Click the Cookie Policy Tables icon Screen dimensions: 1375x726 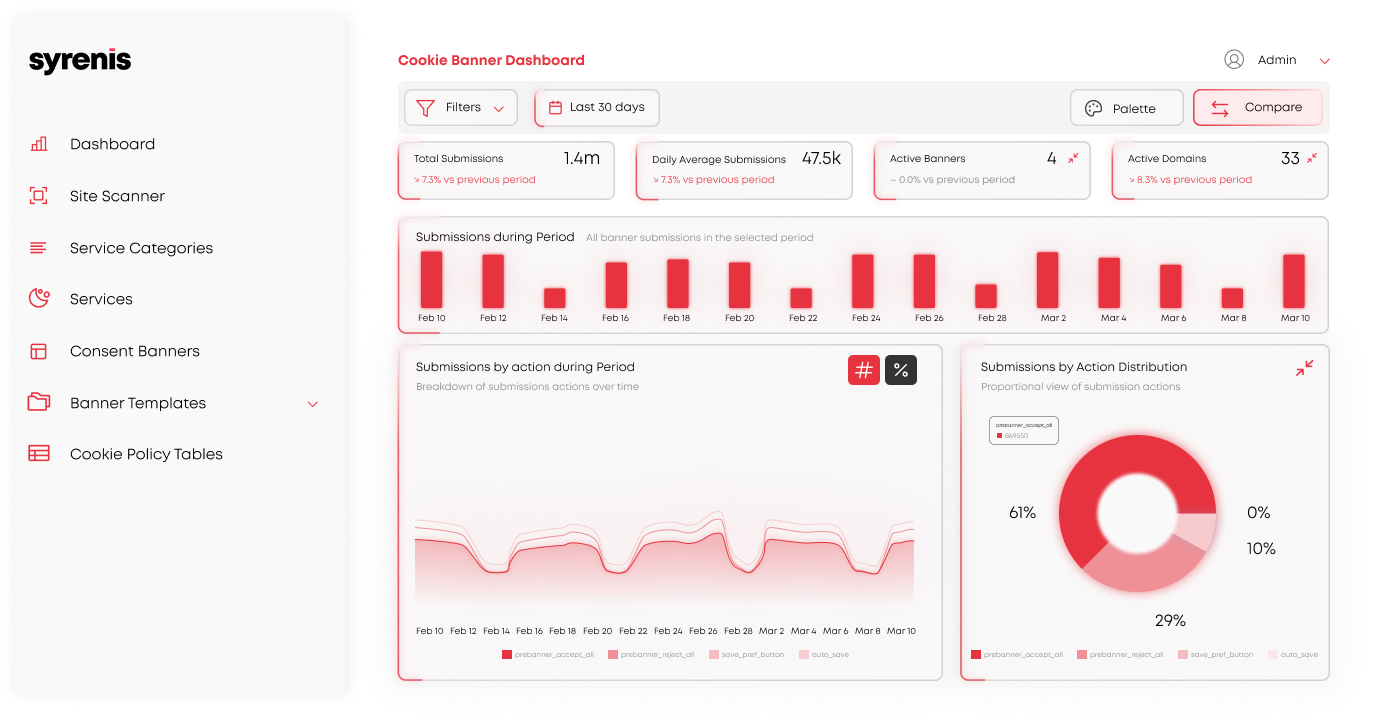[x=39, y=453]
